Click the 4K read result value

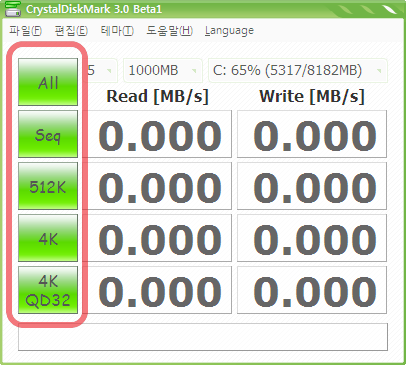pos(160,238)
